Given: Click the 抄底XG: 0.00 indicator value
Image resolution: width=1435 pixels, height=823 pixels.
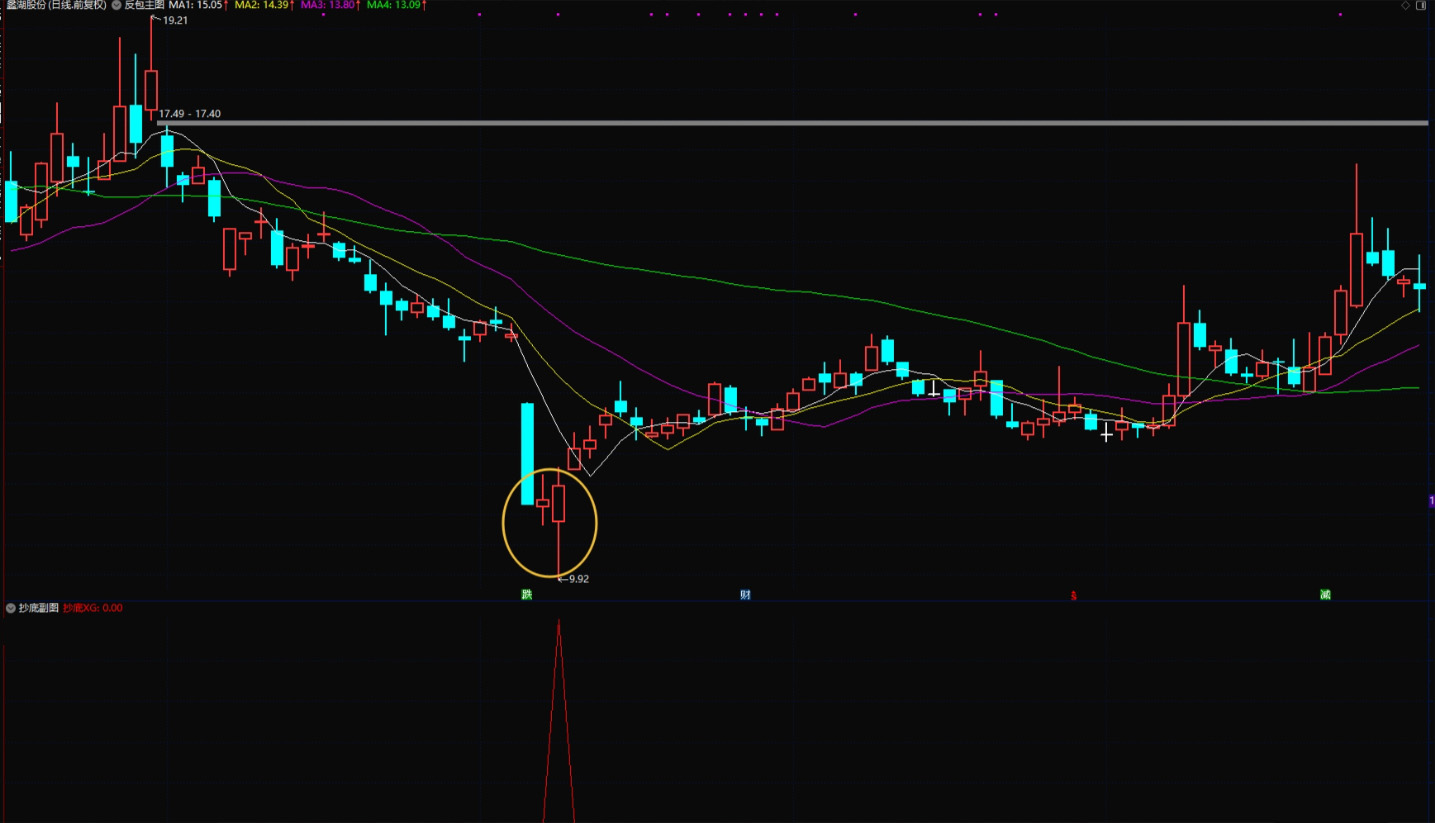Looking at the screenshot, I should point(92,607).
